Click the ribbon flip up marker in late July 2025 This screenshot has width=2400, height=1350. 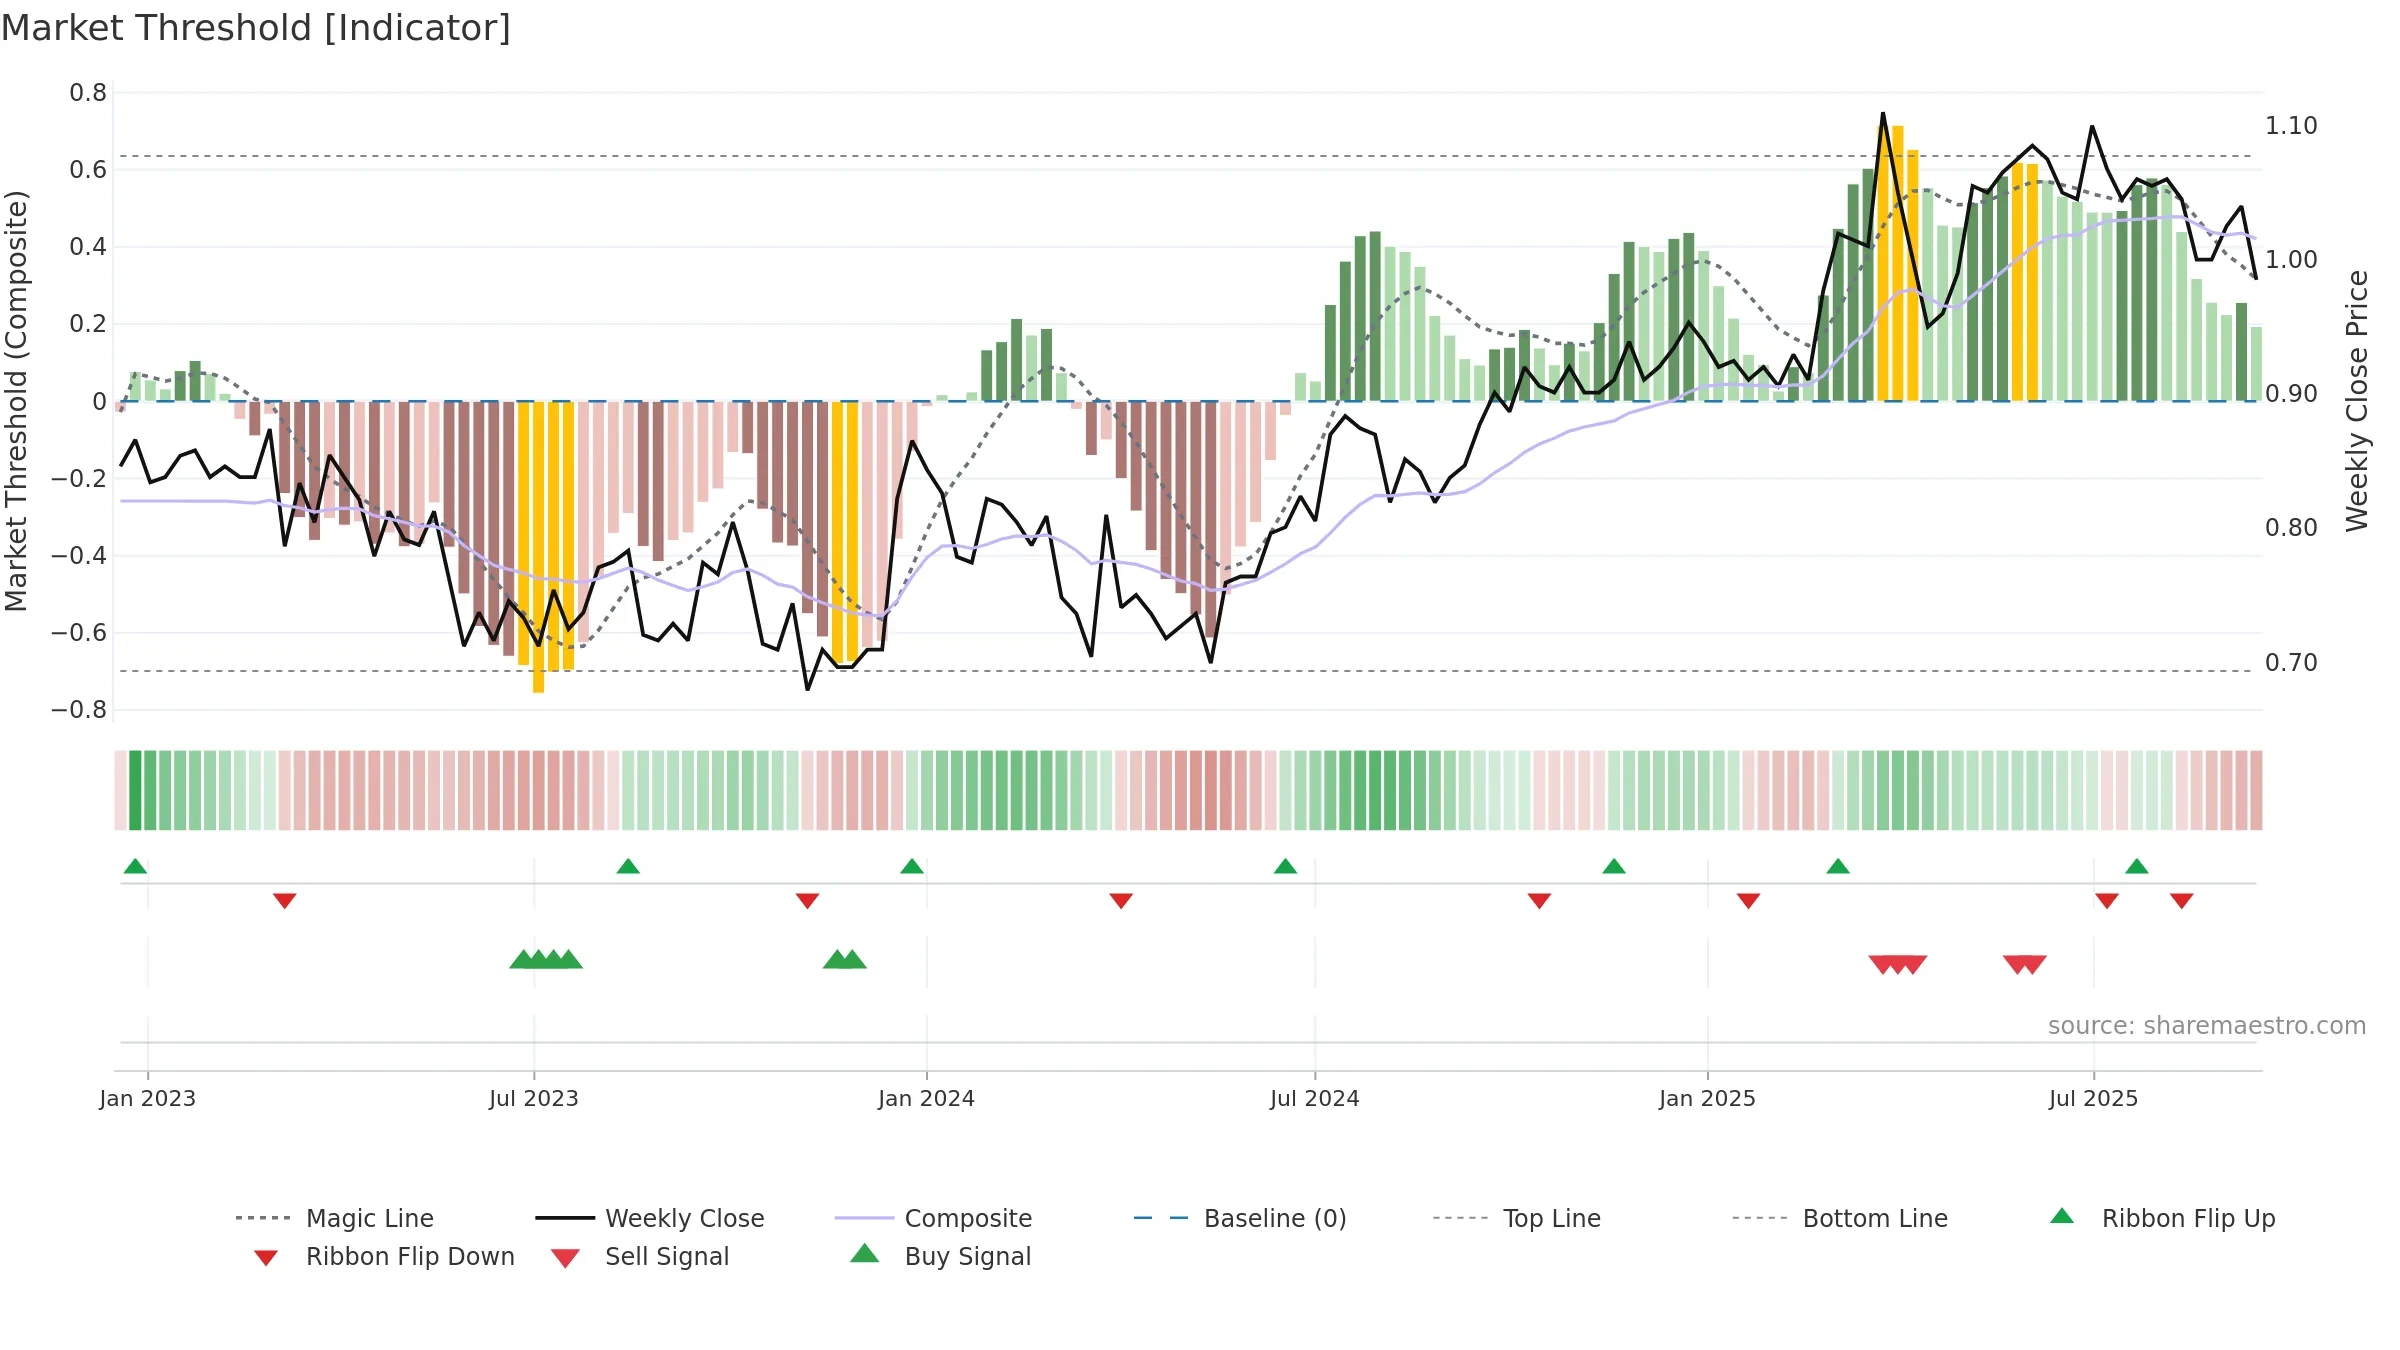[2137, 866]
